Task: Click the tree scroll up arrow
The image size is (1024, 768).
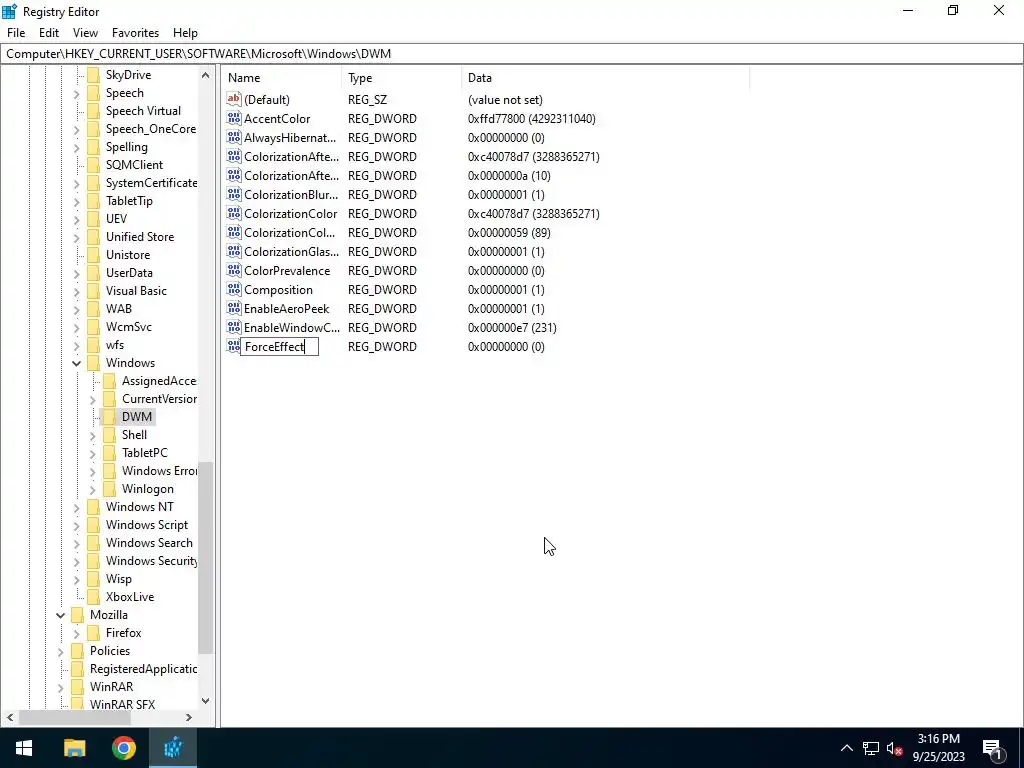Action: (205, 75)
